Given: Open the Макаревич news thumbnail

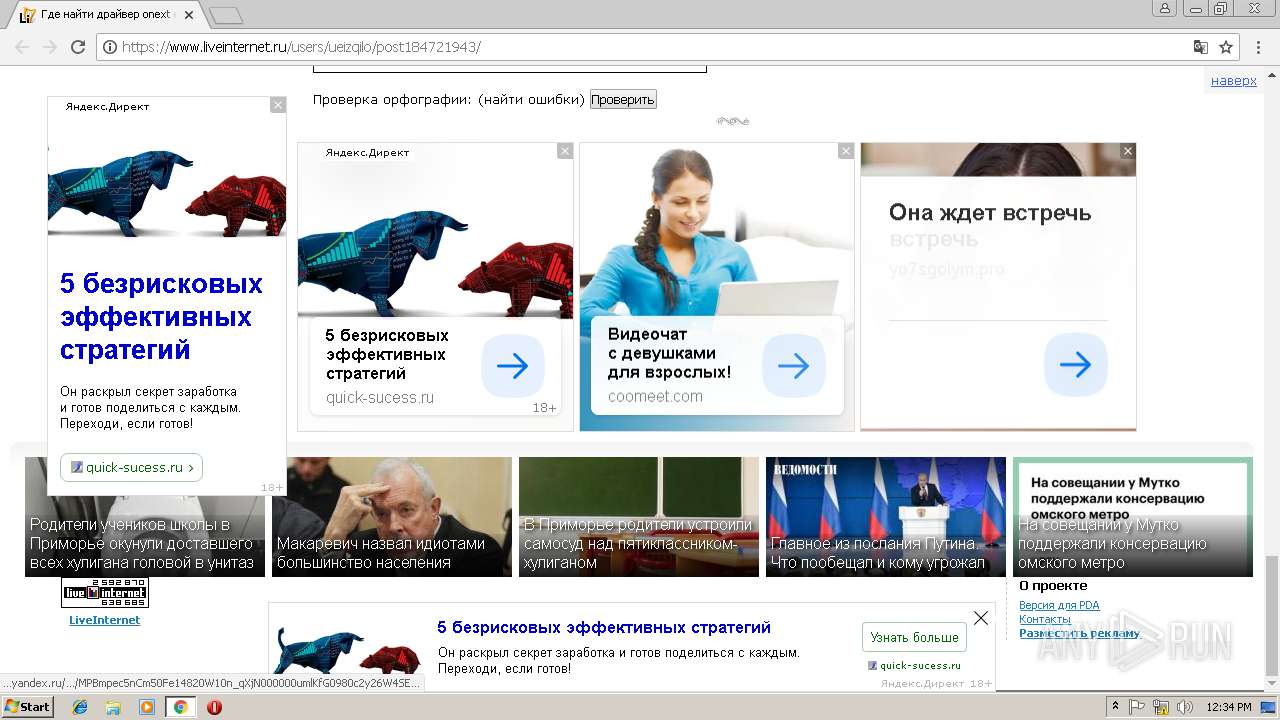Looking at the screenshot, I should pyautogui.click(x=392, y=517).
